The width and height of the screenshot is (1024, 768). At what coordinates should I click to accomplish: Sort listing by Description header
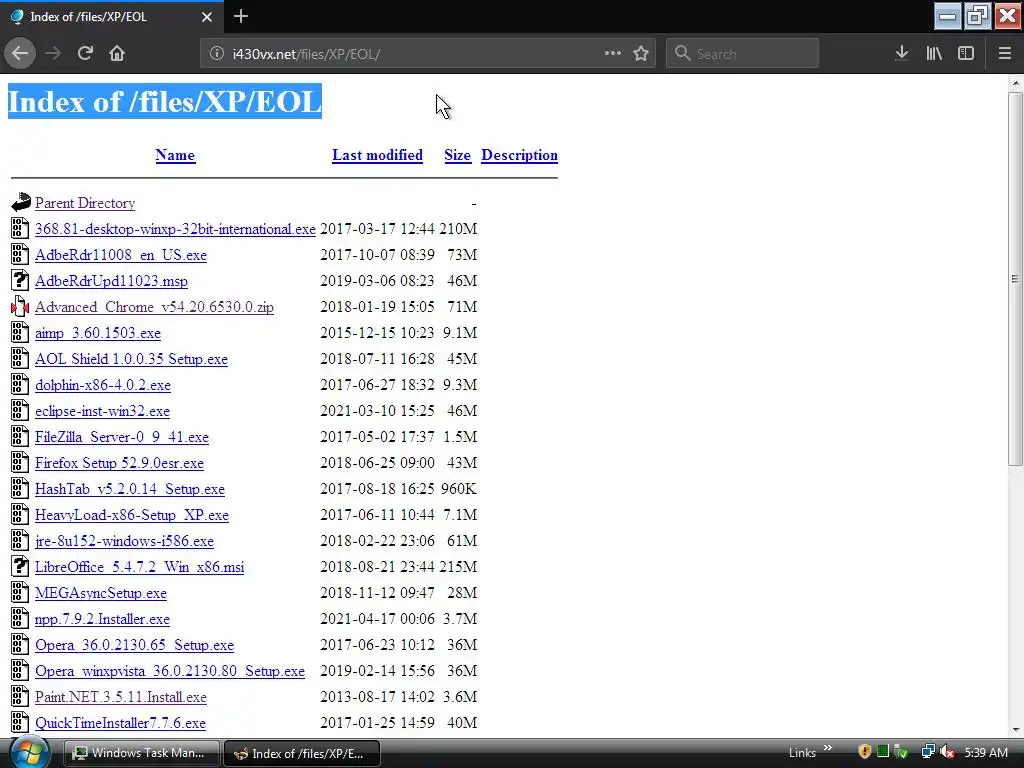point(519,155)
